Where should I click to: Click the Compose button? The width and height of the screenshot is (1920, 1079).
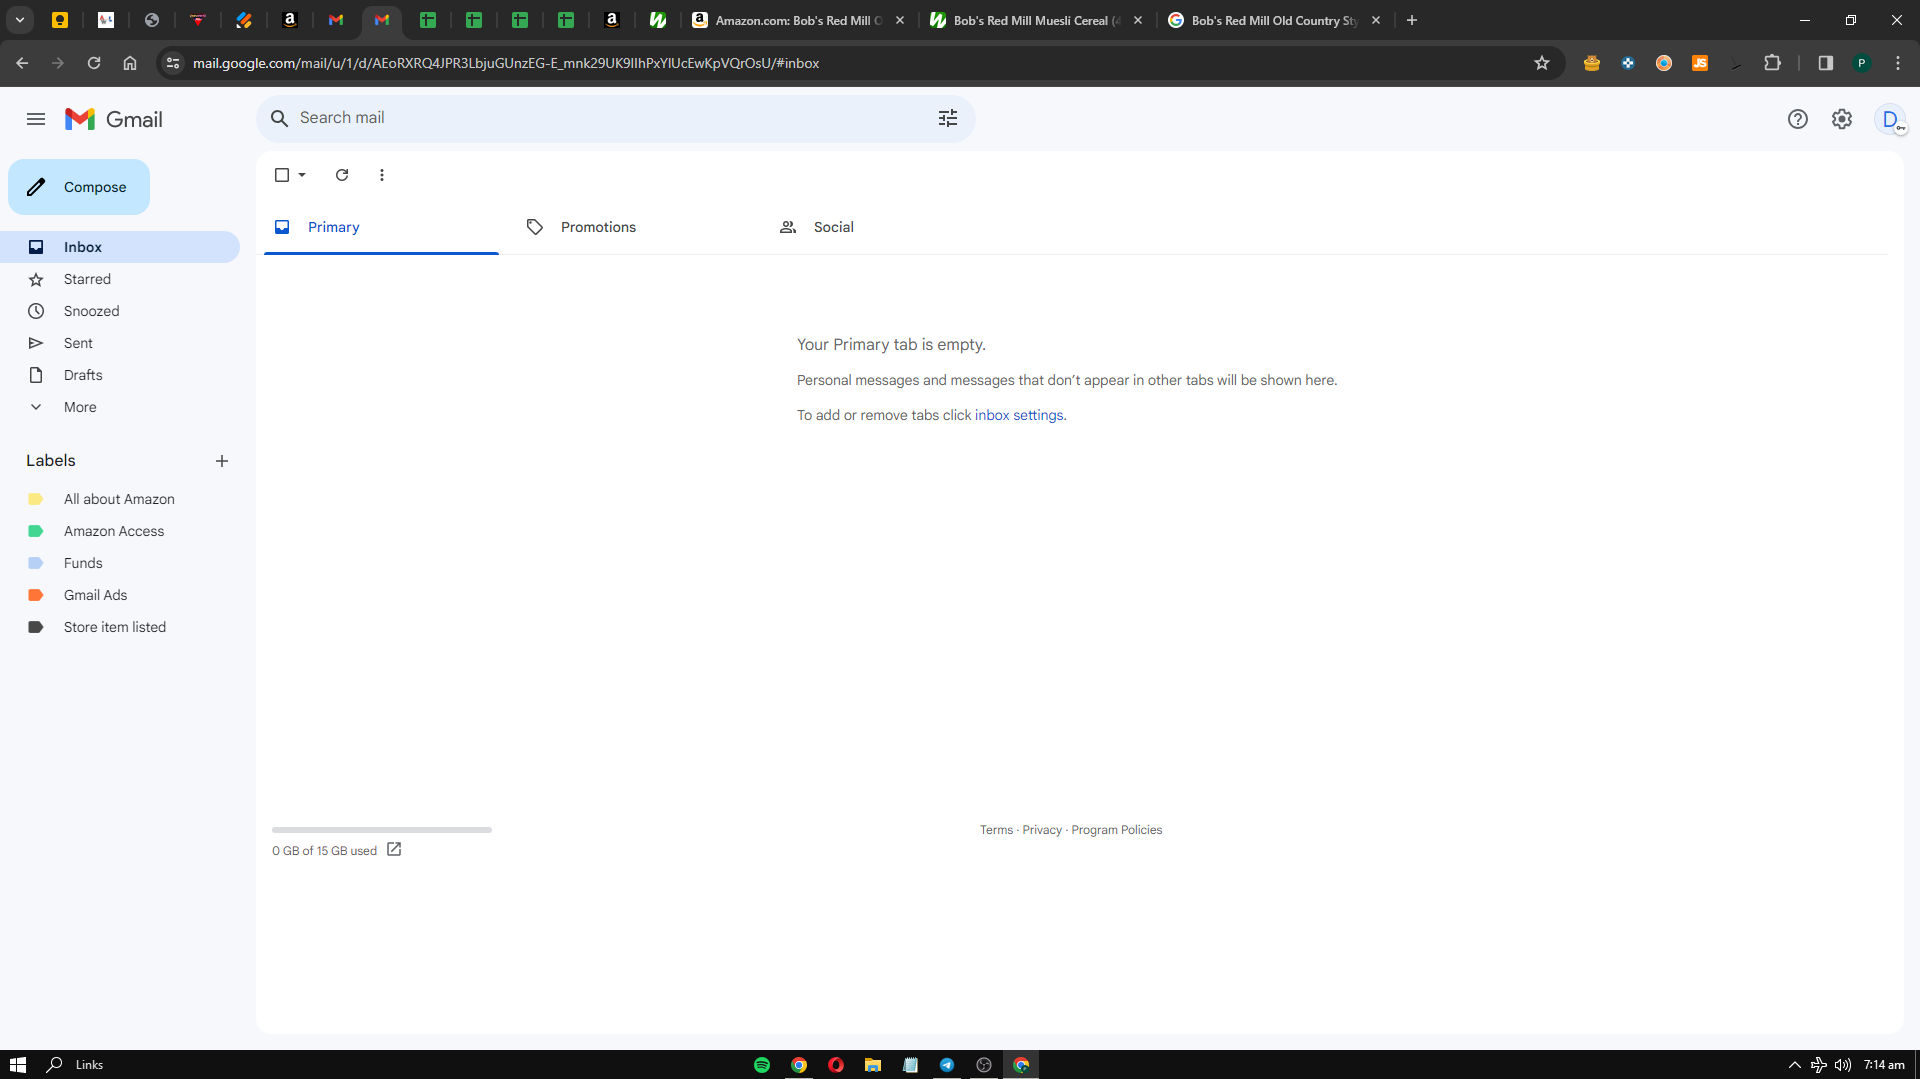point(79,187)
